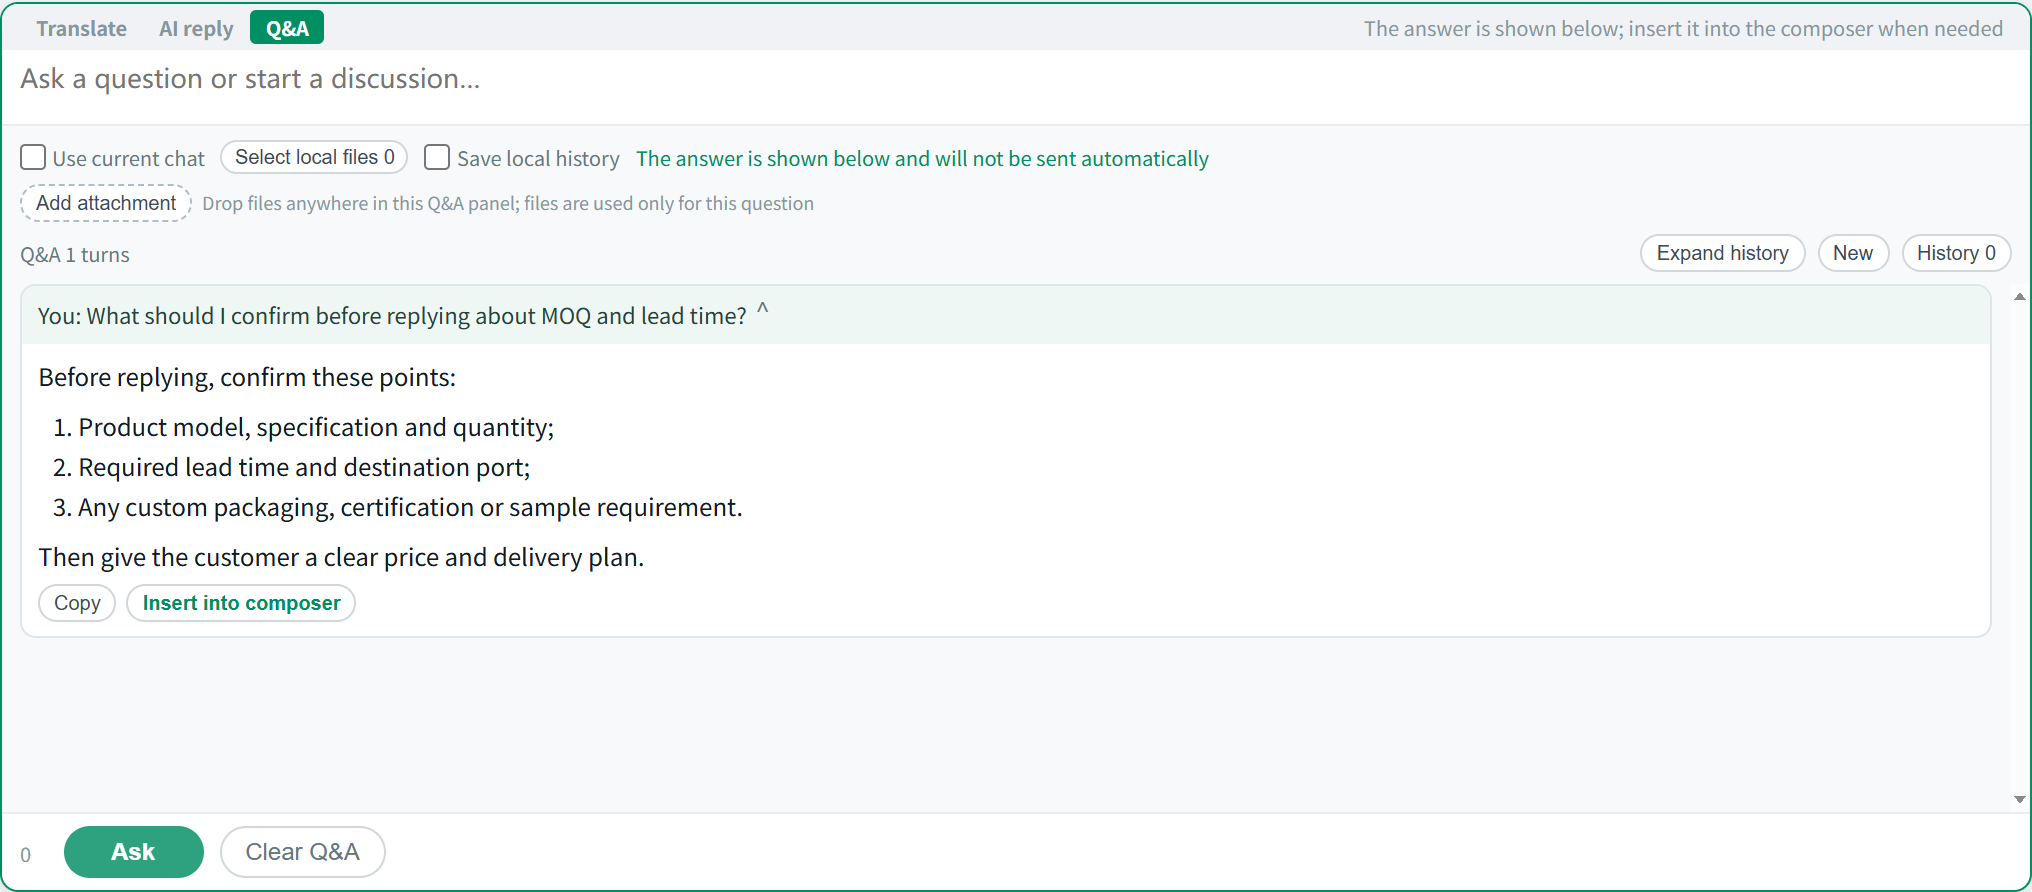The image size is (2032, 892).
Task: Submit question with the Ask button
Action: [x=134, y=852]
